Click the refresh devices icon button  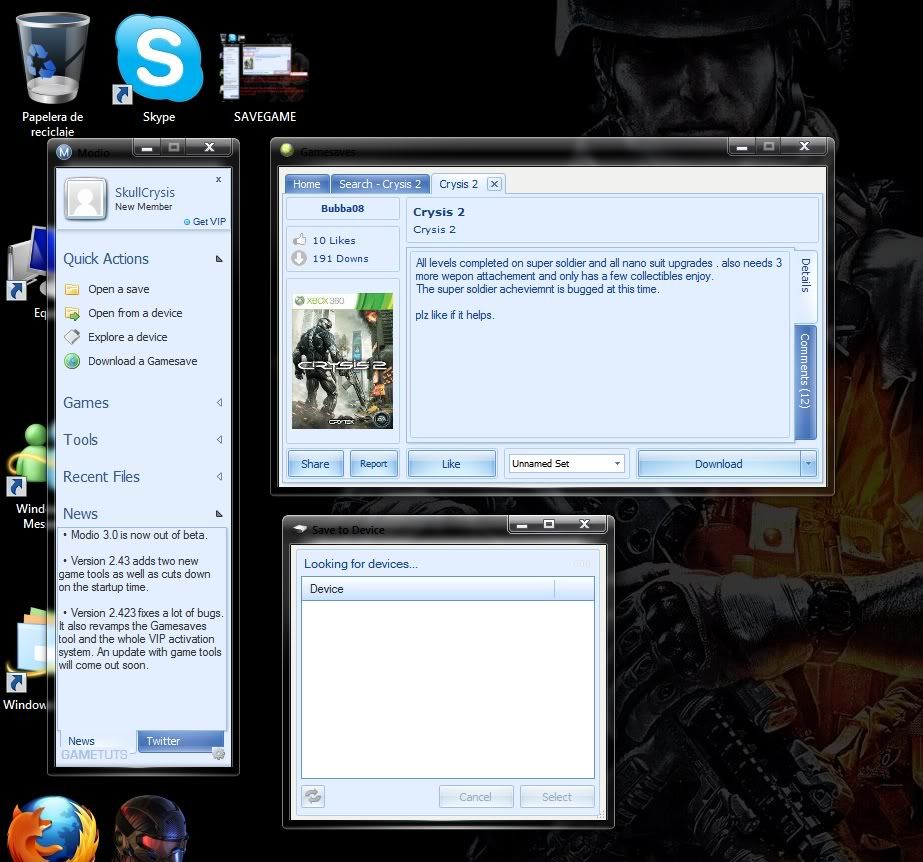tap(313, 797)
